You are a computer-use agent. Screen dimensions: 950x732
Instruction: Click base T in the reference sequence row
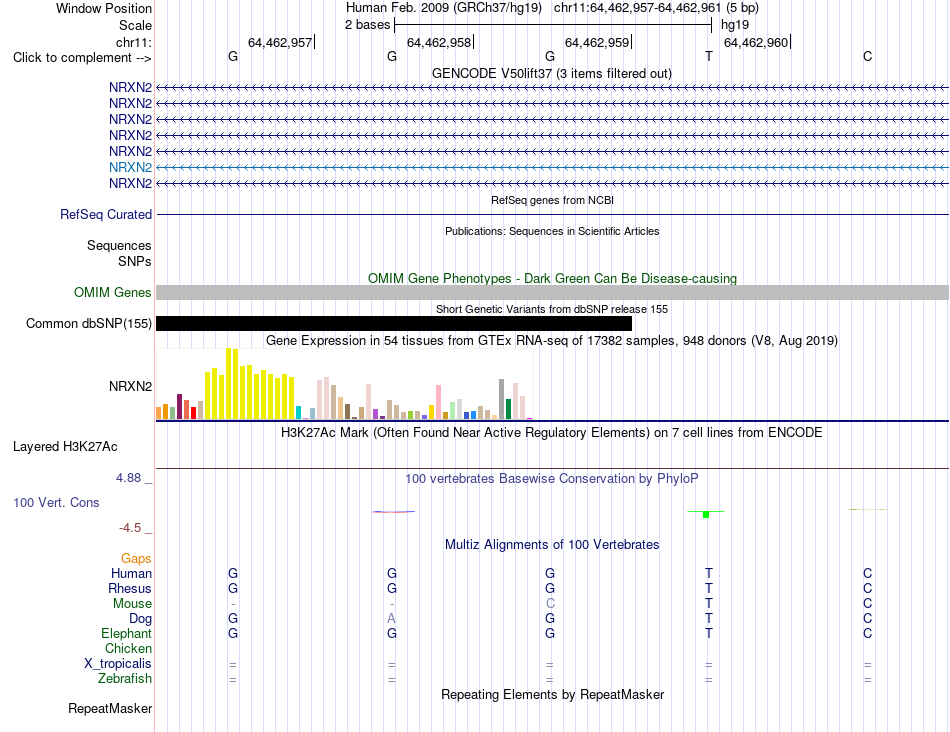(x=709, y=56)
